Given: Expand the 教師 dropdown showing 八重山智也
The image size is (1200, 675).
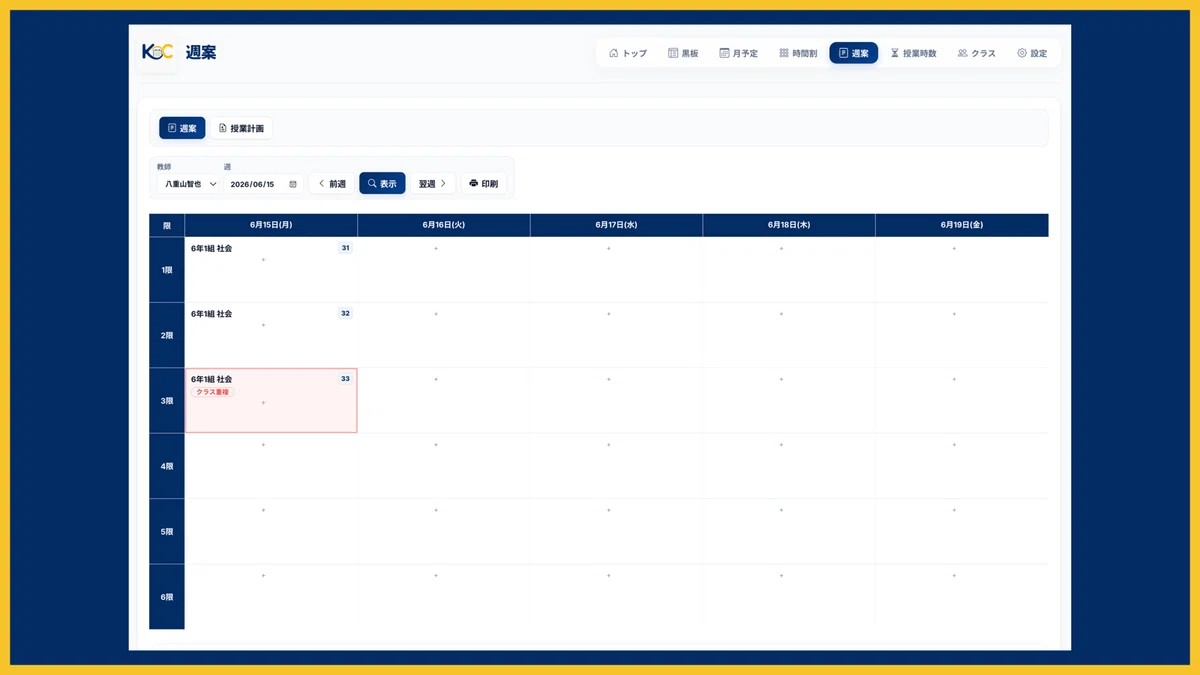Looking at the screenshot, I should (189, 184).
